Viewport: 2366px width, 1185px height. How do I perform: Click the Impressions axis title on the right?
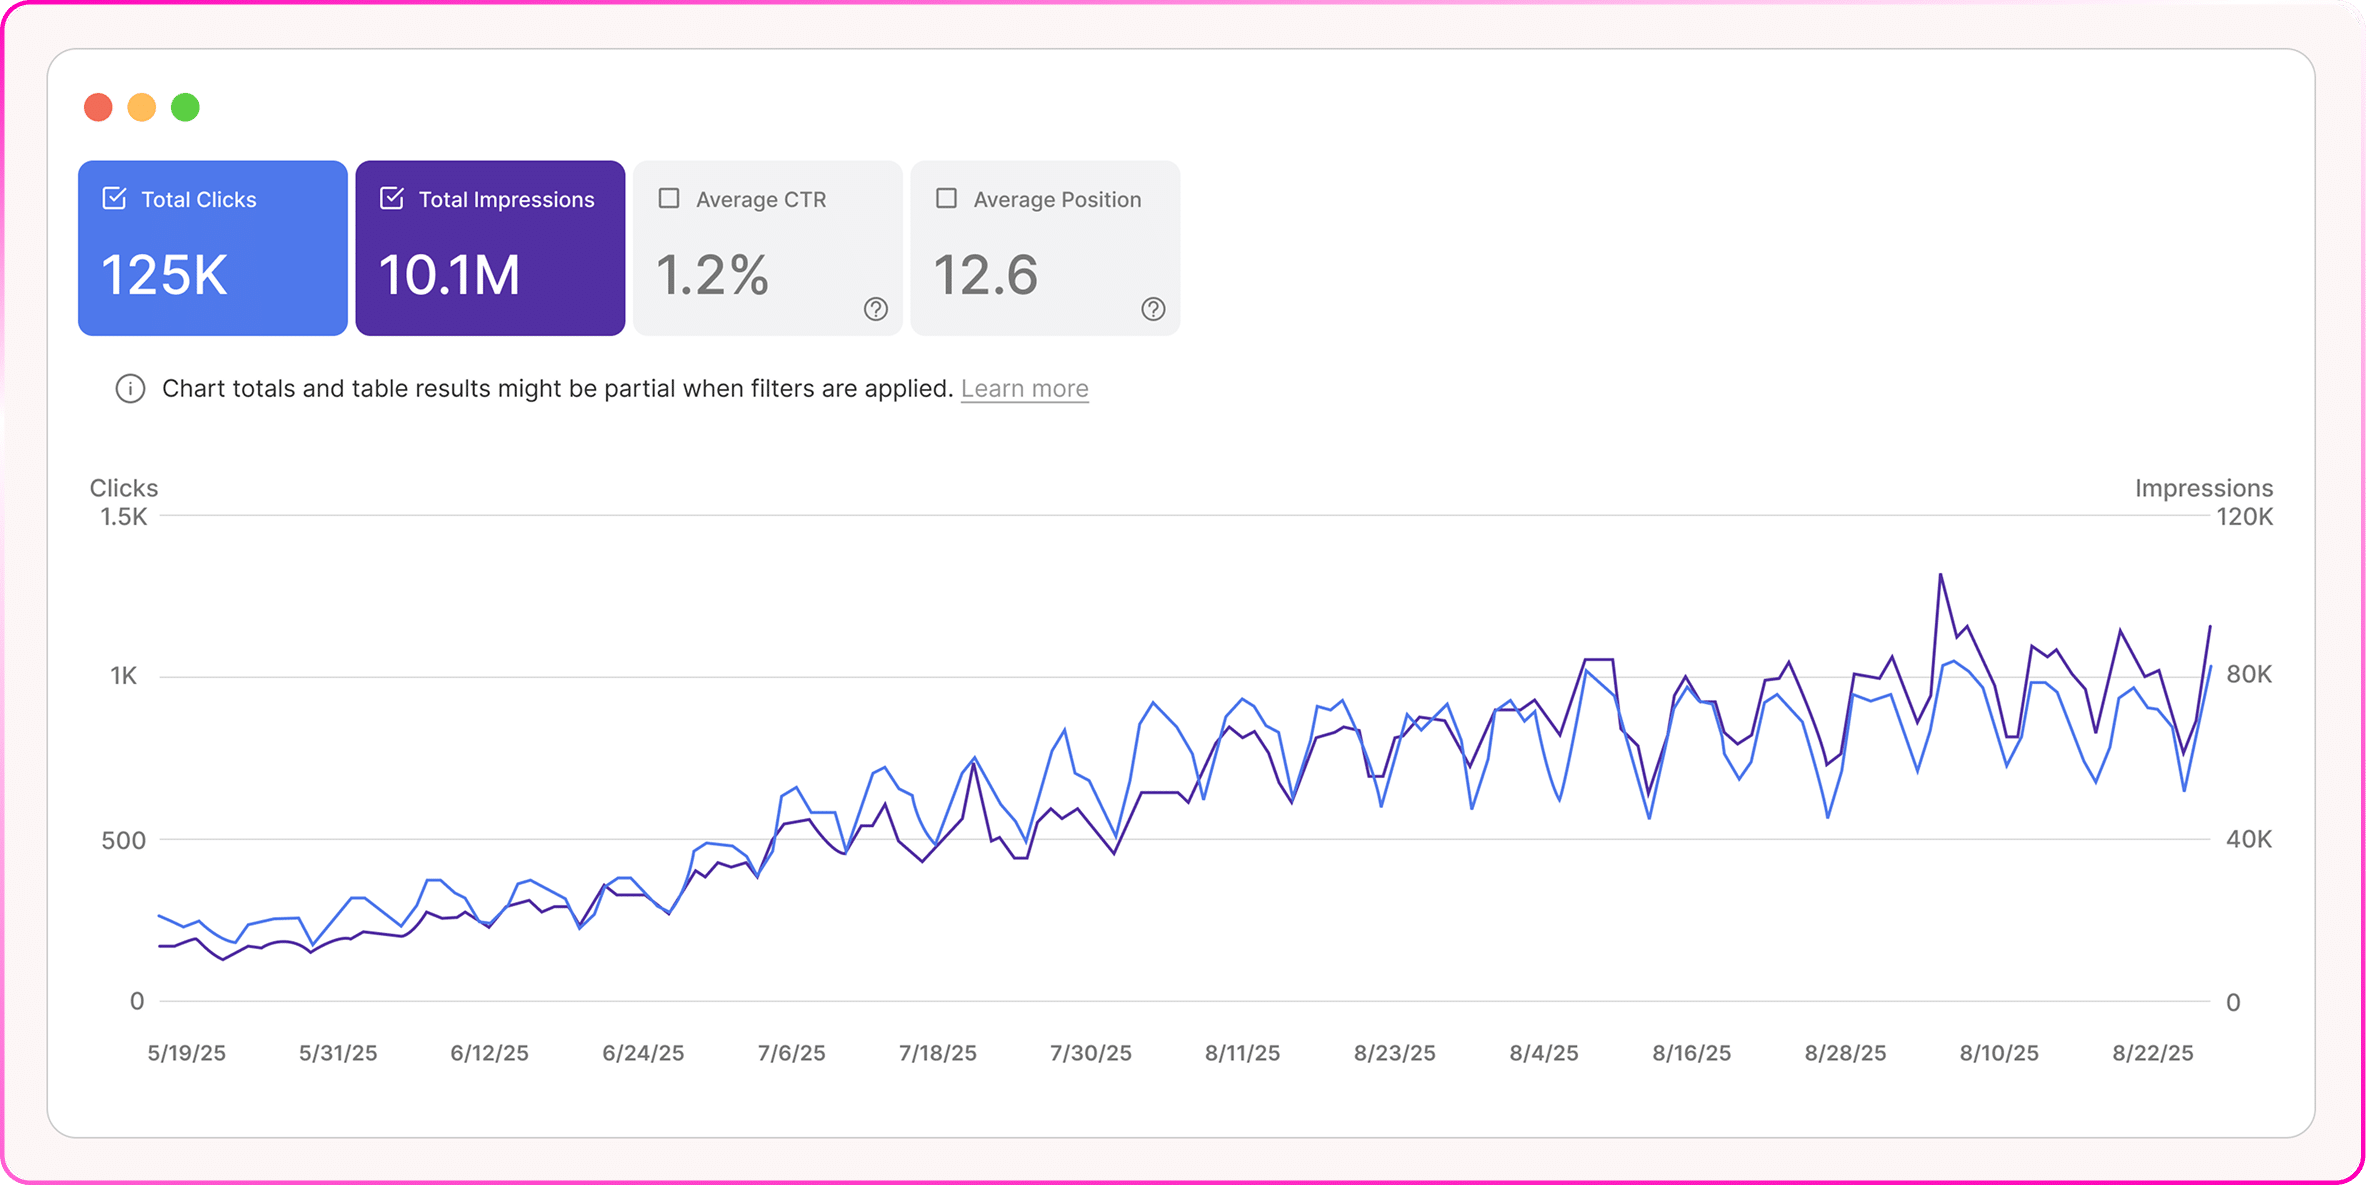point(2203,488)
